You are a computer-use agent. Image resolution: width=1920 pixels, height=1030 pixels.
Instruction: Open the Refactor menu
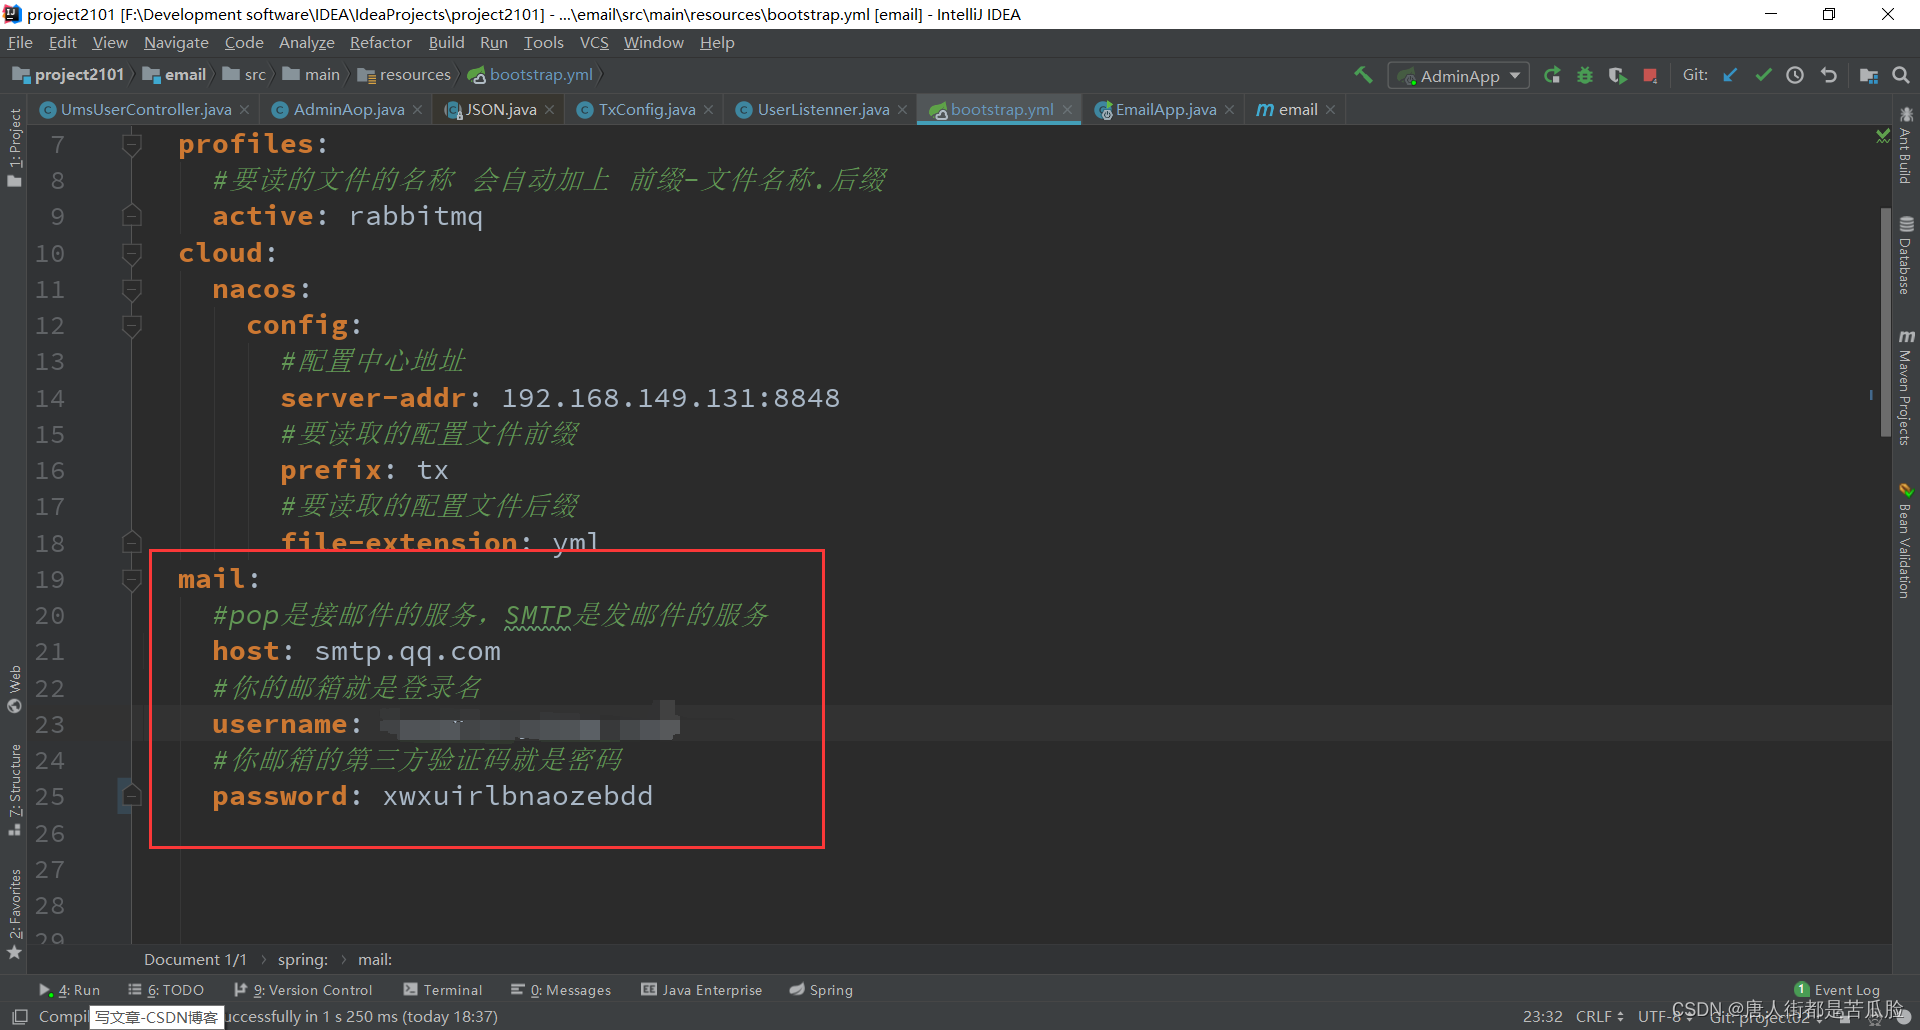[380, 43]
